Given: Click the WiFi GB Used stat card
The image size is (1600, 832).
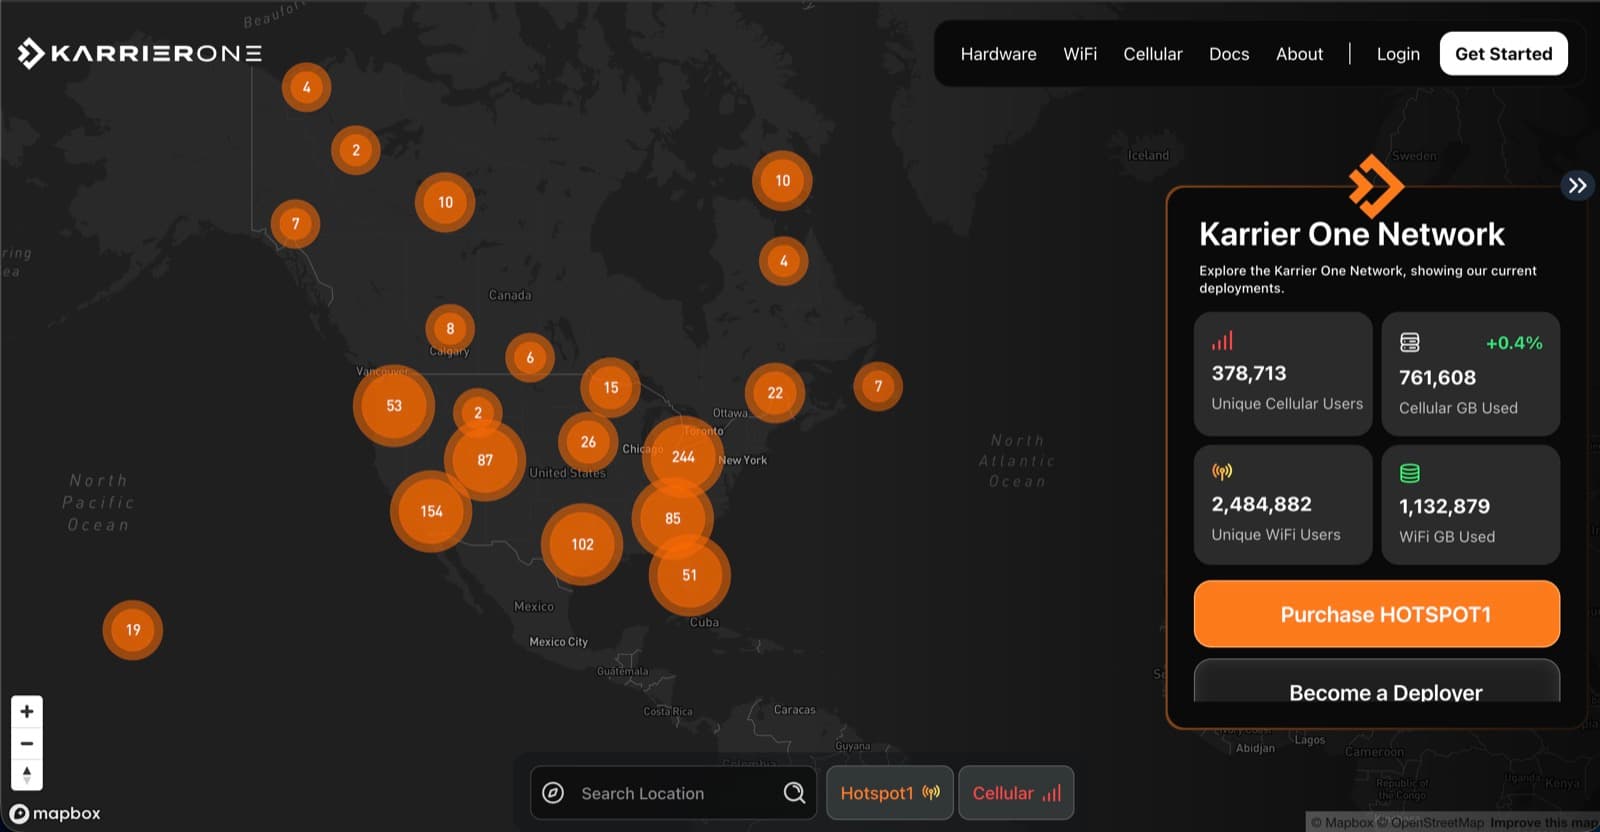Looking at the screenshot, I should [x=1471, y=505].
